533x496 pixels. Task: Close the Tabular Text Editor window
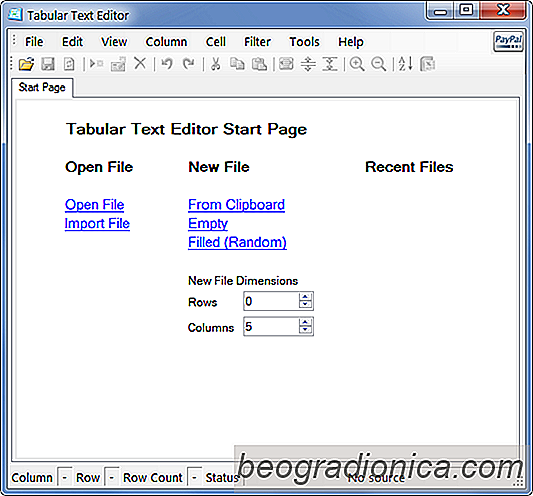(502, 10)
